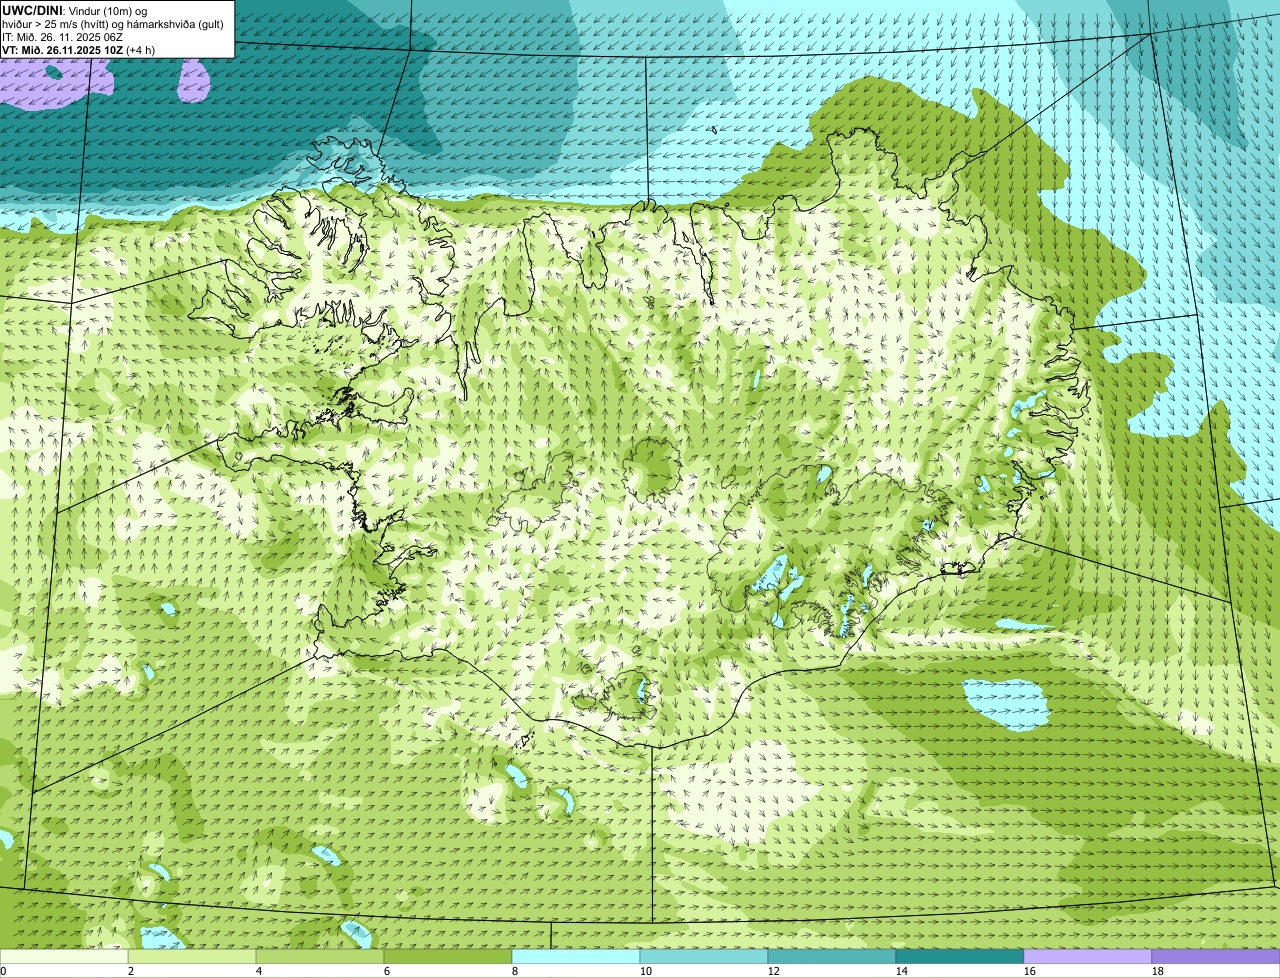
Task: Pick the 4–6 m/s light green swatch
Action: click(x=320, y=957)
